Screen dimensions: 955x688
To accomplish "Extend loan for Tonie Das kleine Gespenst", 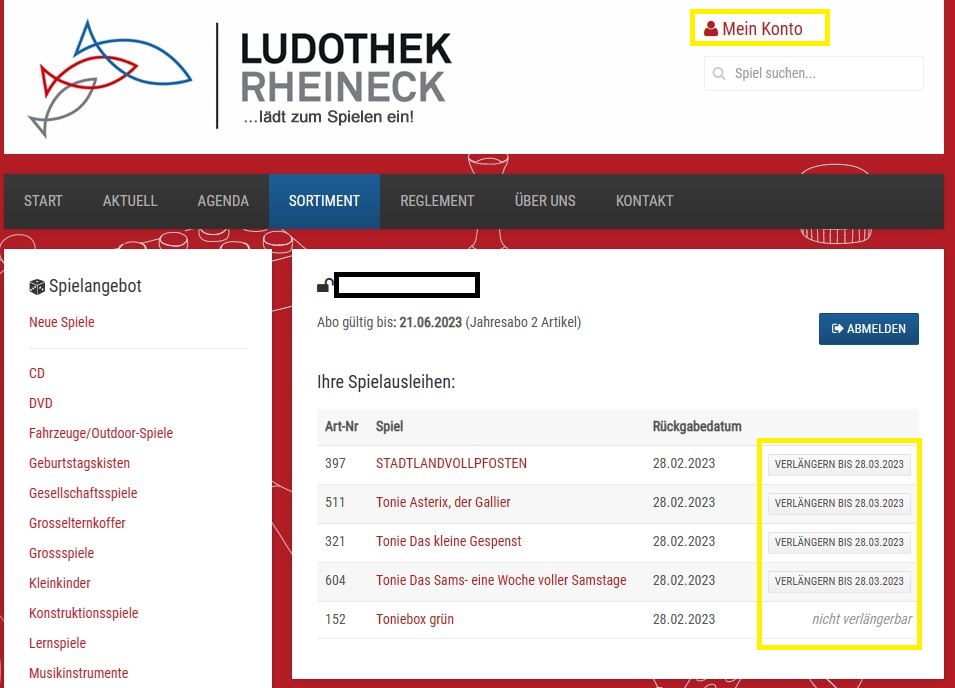I will point(839,542).
